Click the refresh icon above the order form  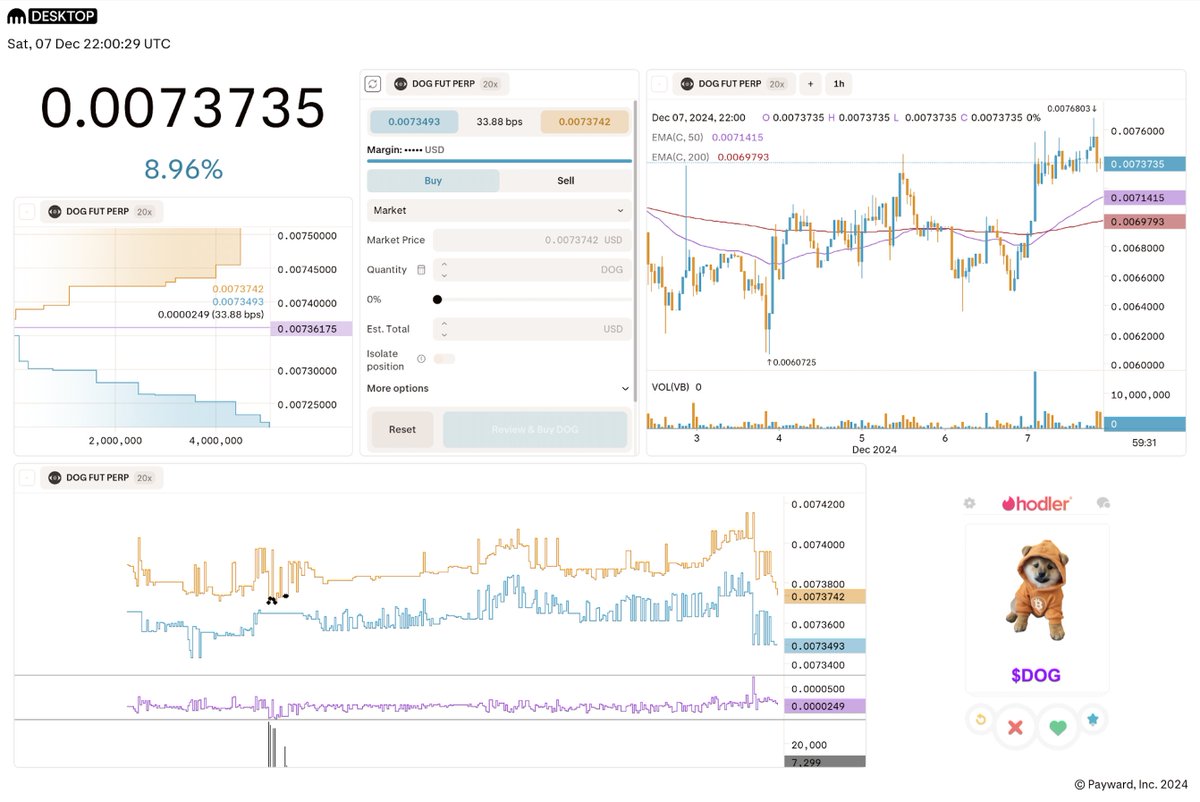(x=373, y=84)
